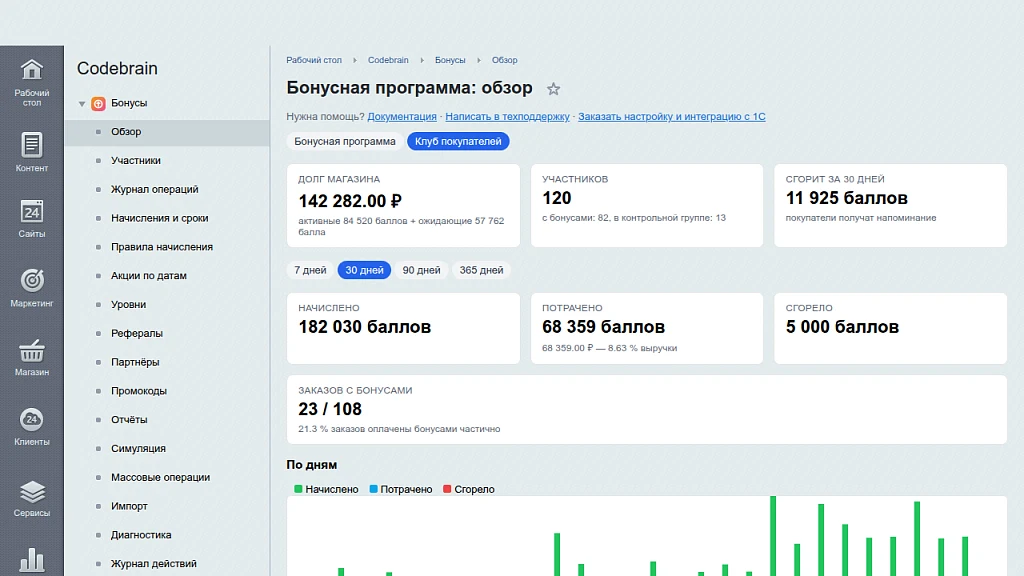1024x576 pixels.
Task: Select the Уровни menu item
Action: point(128,304)
